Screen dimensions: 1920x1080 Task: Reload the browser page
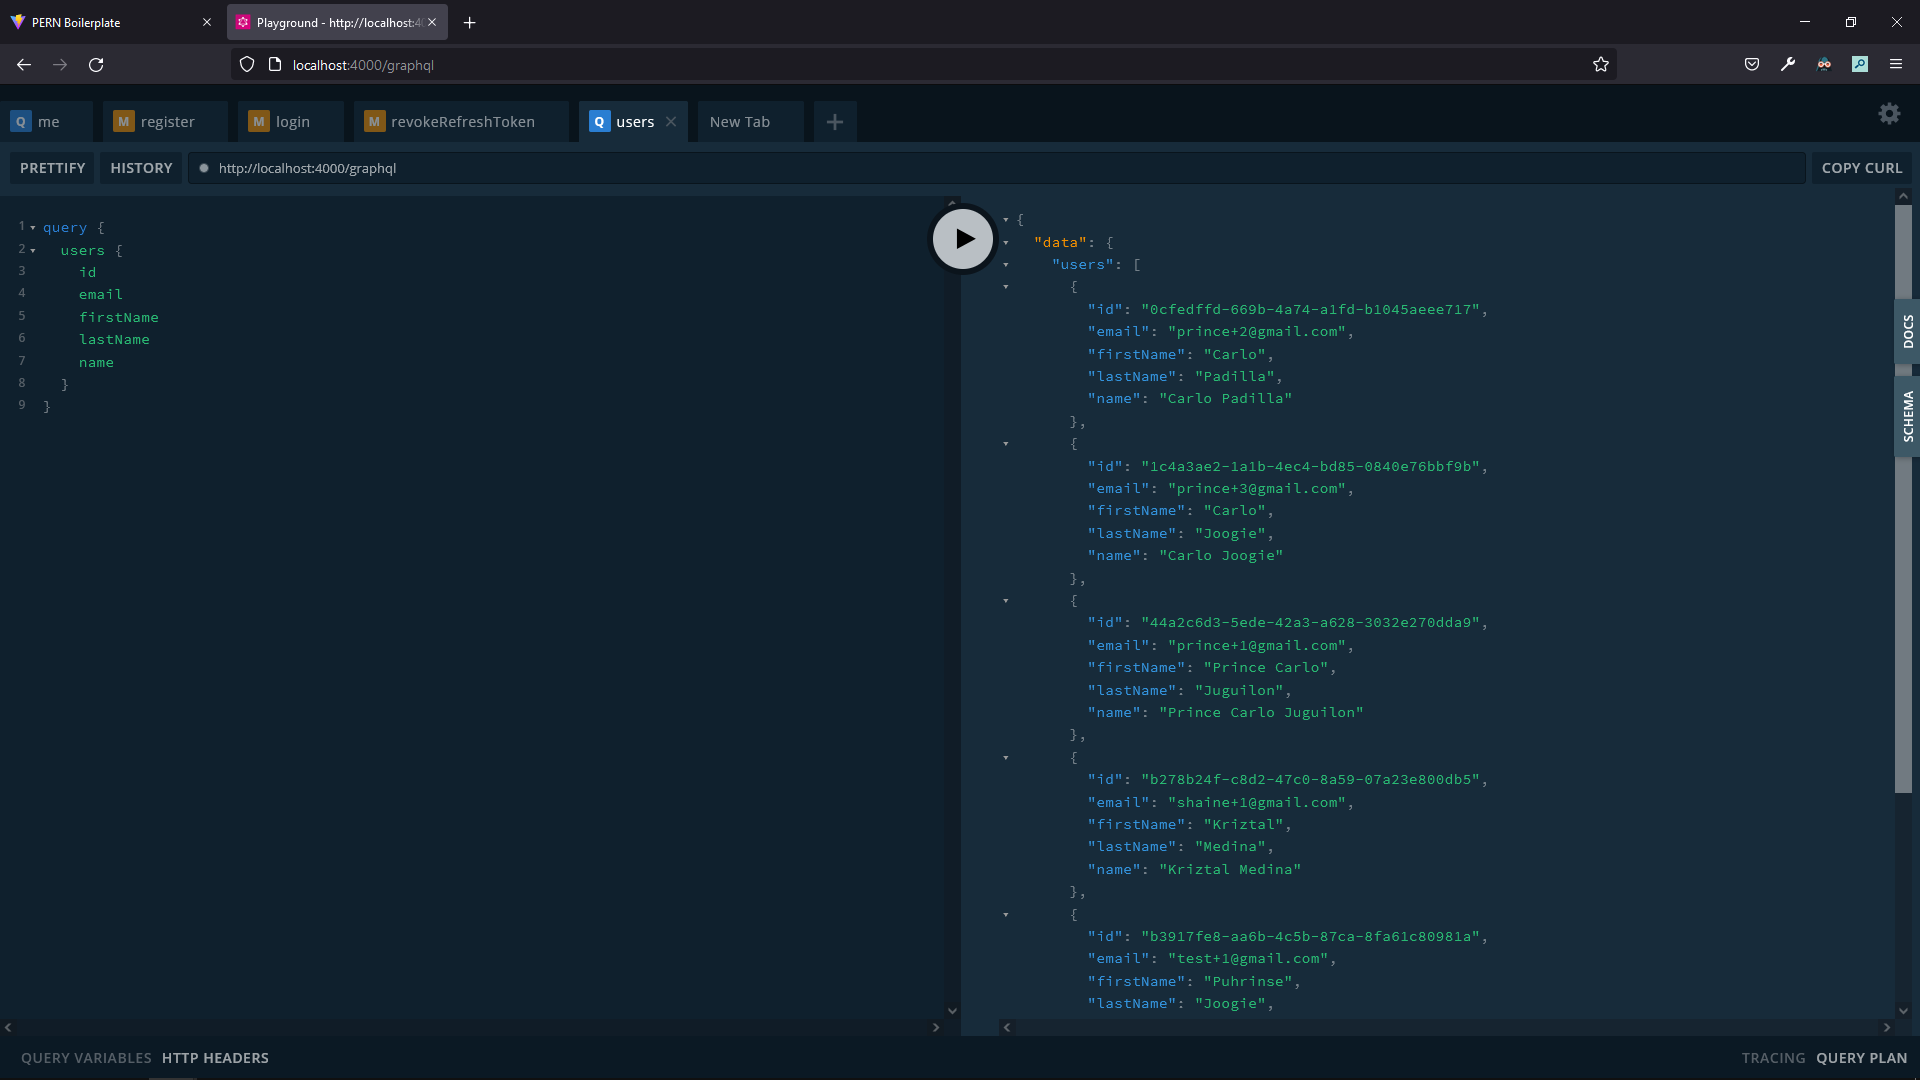point(96,65)
